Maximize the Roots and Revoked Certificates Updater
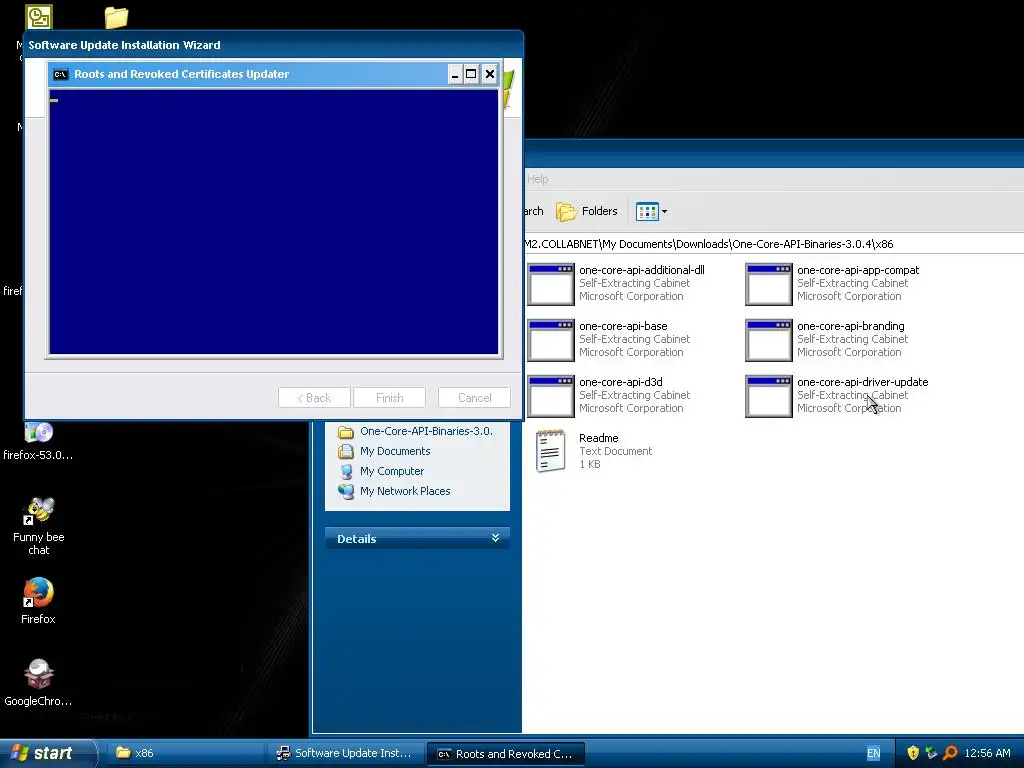Viewport: 1024px width, 768px height. click(x=471, y=74)
